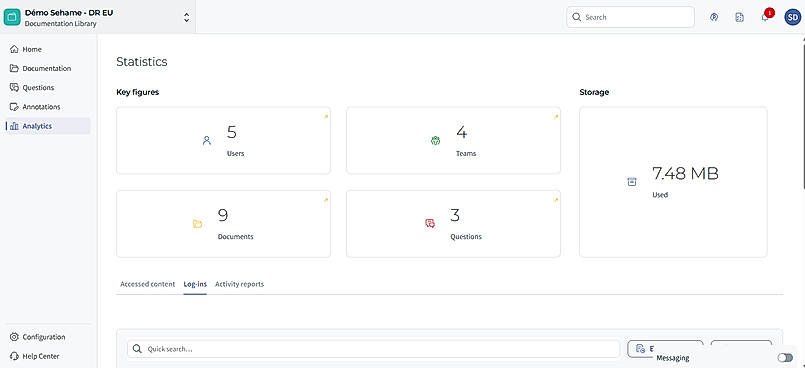805x368 pixels.
Task: Click the SD user avatar
Action: [792, 17]
